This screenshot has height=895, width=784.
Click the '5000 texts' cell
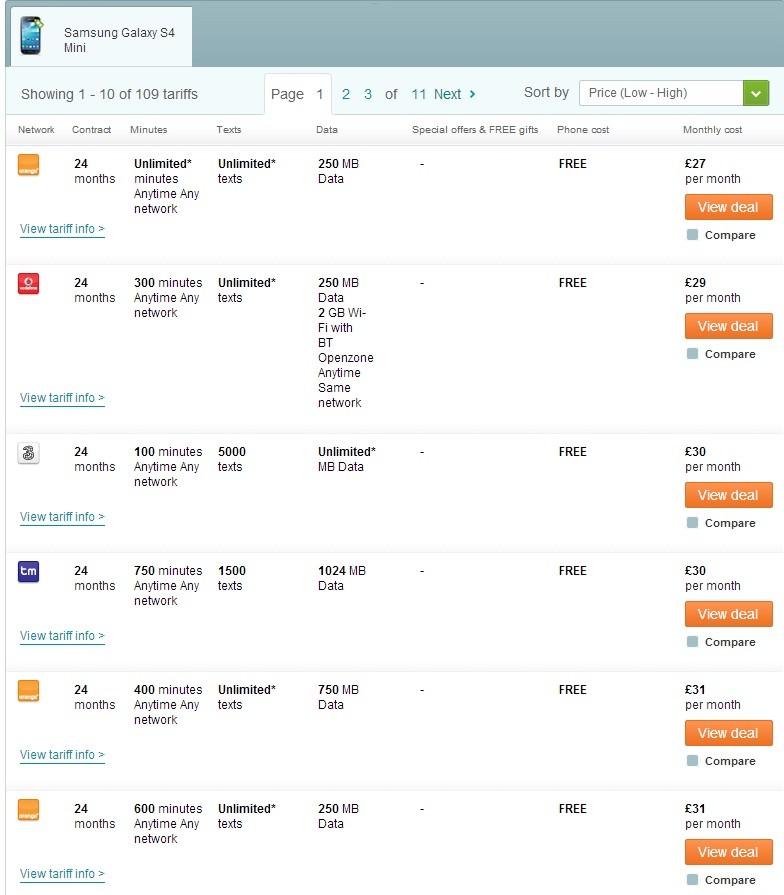click(x=232, y=459)
